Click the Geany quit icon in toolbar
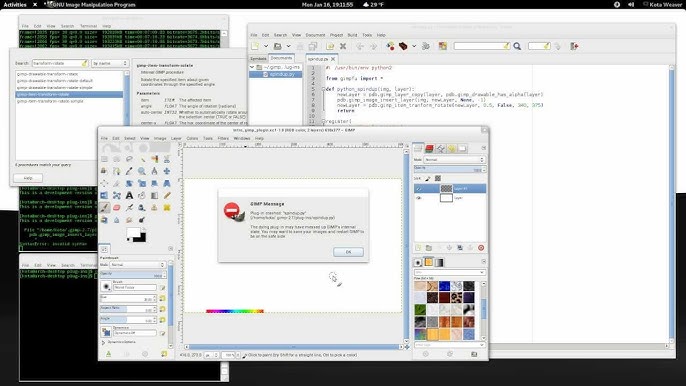Viewport: 686px width, 386px height. (x=574, y=46)
